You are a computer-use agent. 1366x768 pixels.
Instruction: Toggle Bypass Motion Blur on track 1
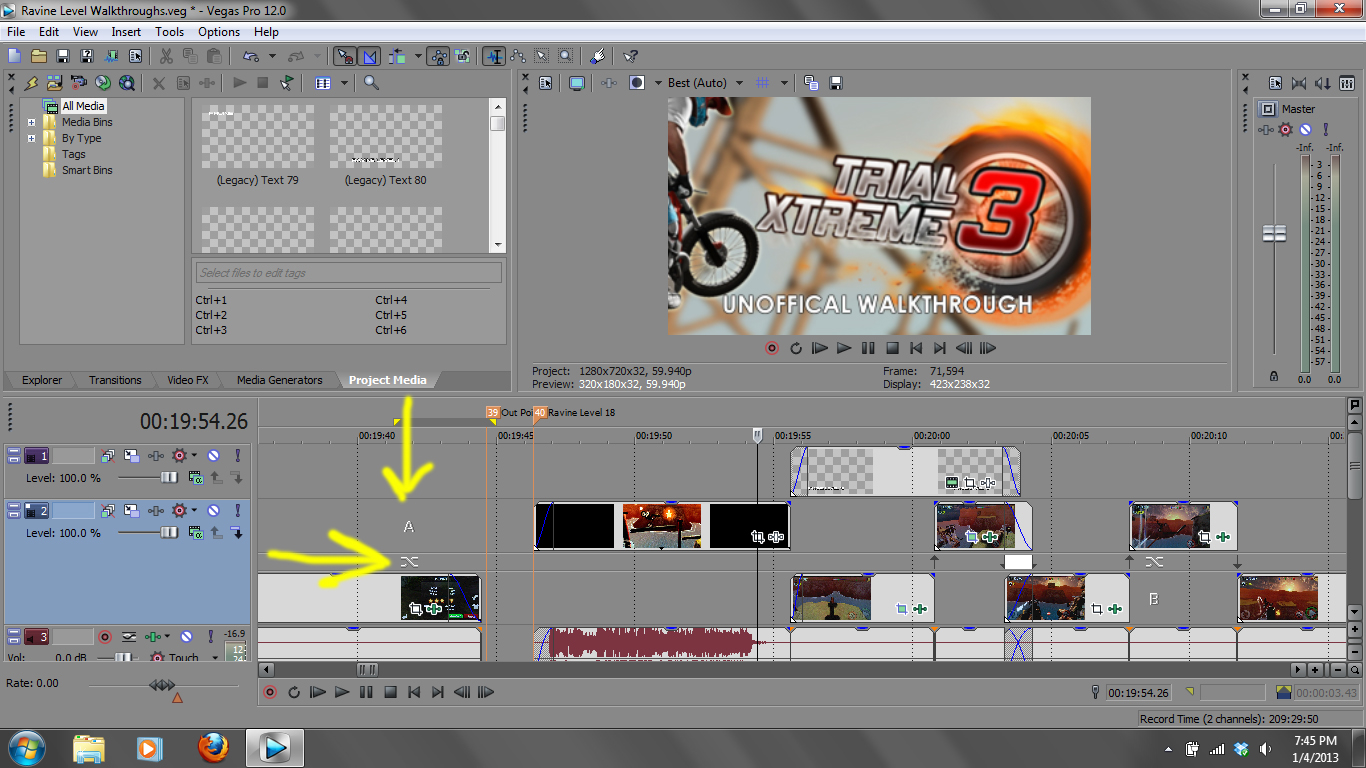[108, 456]
